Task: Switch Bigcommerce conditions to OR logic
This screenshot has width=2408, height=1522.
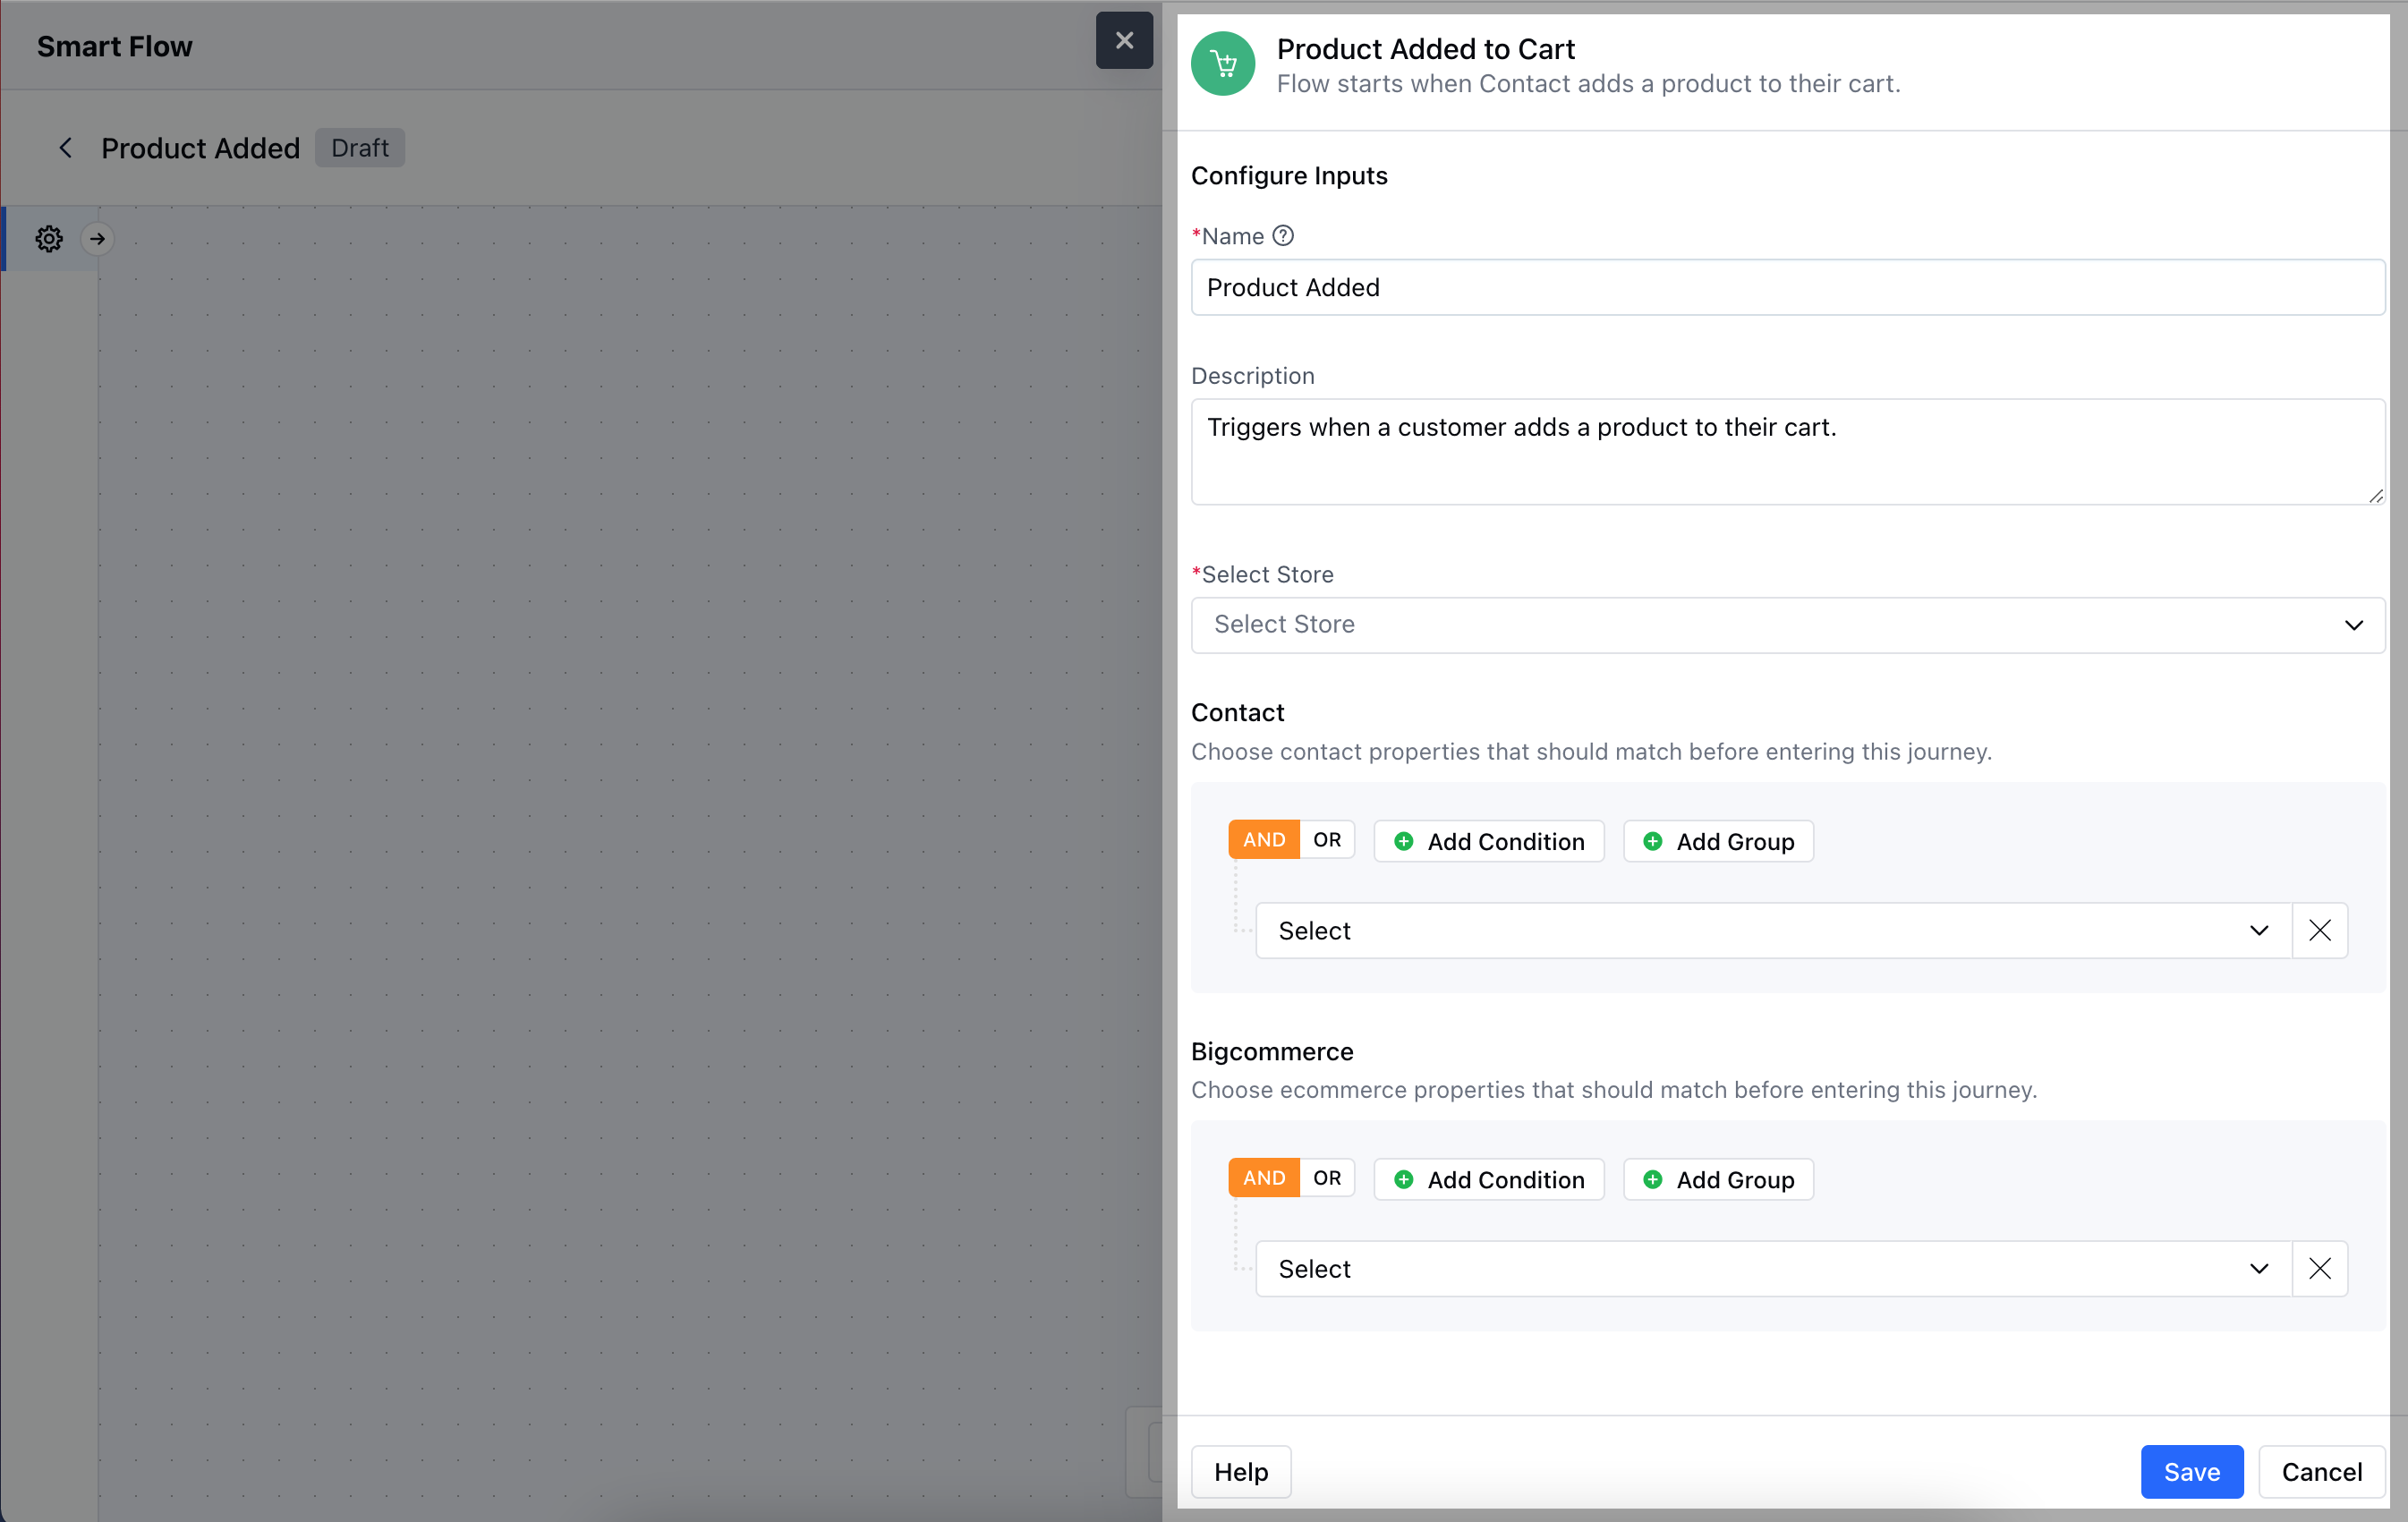Action: pyautogui.click(x=1326, y=1178)
